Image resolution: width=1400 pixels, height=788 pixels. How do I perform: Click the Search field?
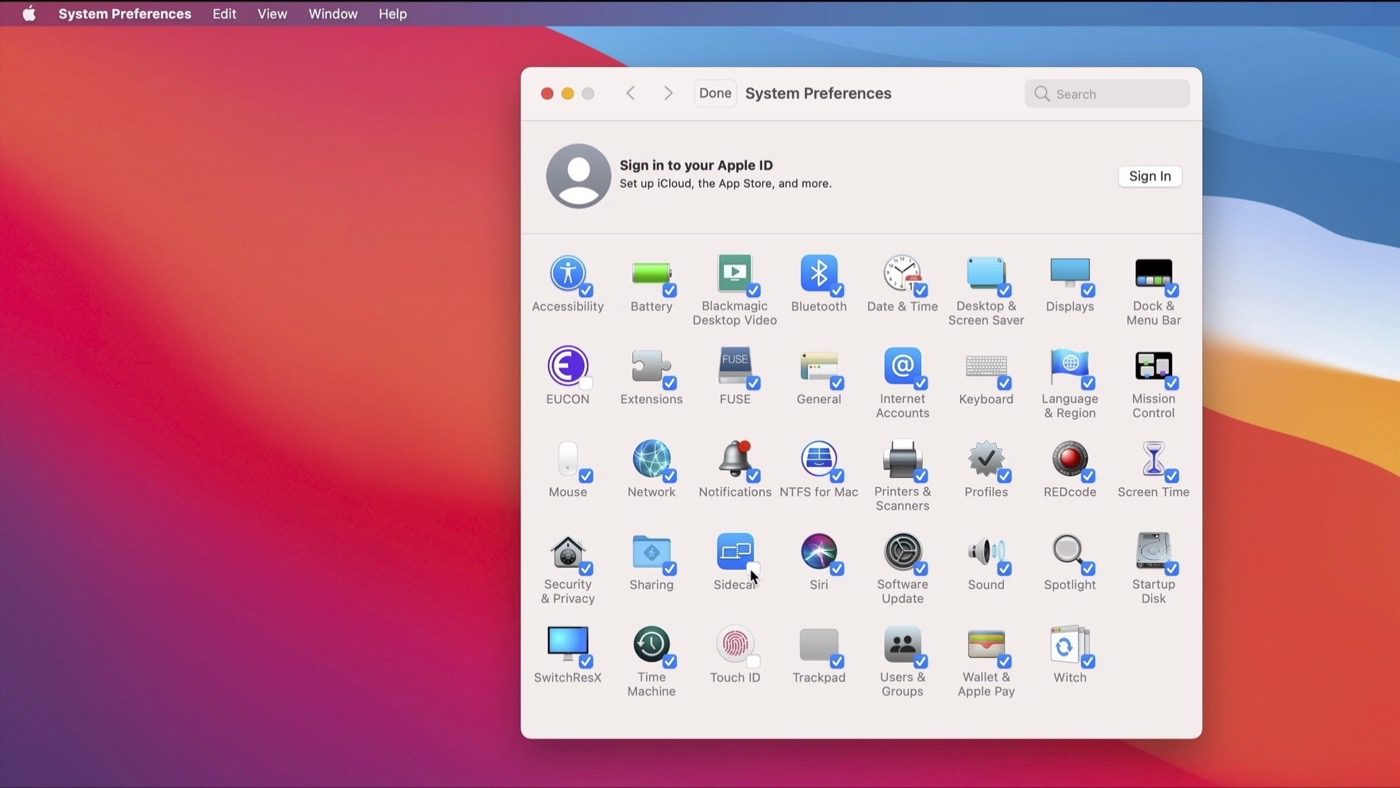(x=1107, y=94)
